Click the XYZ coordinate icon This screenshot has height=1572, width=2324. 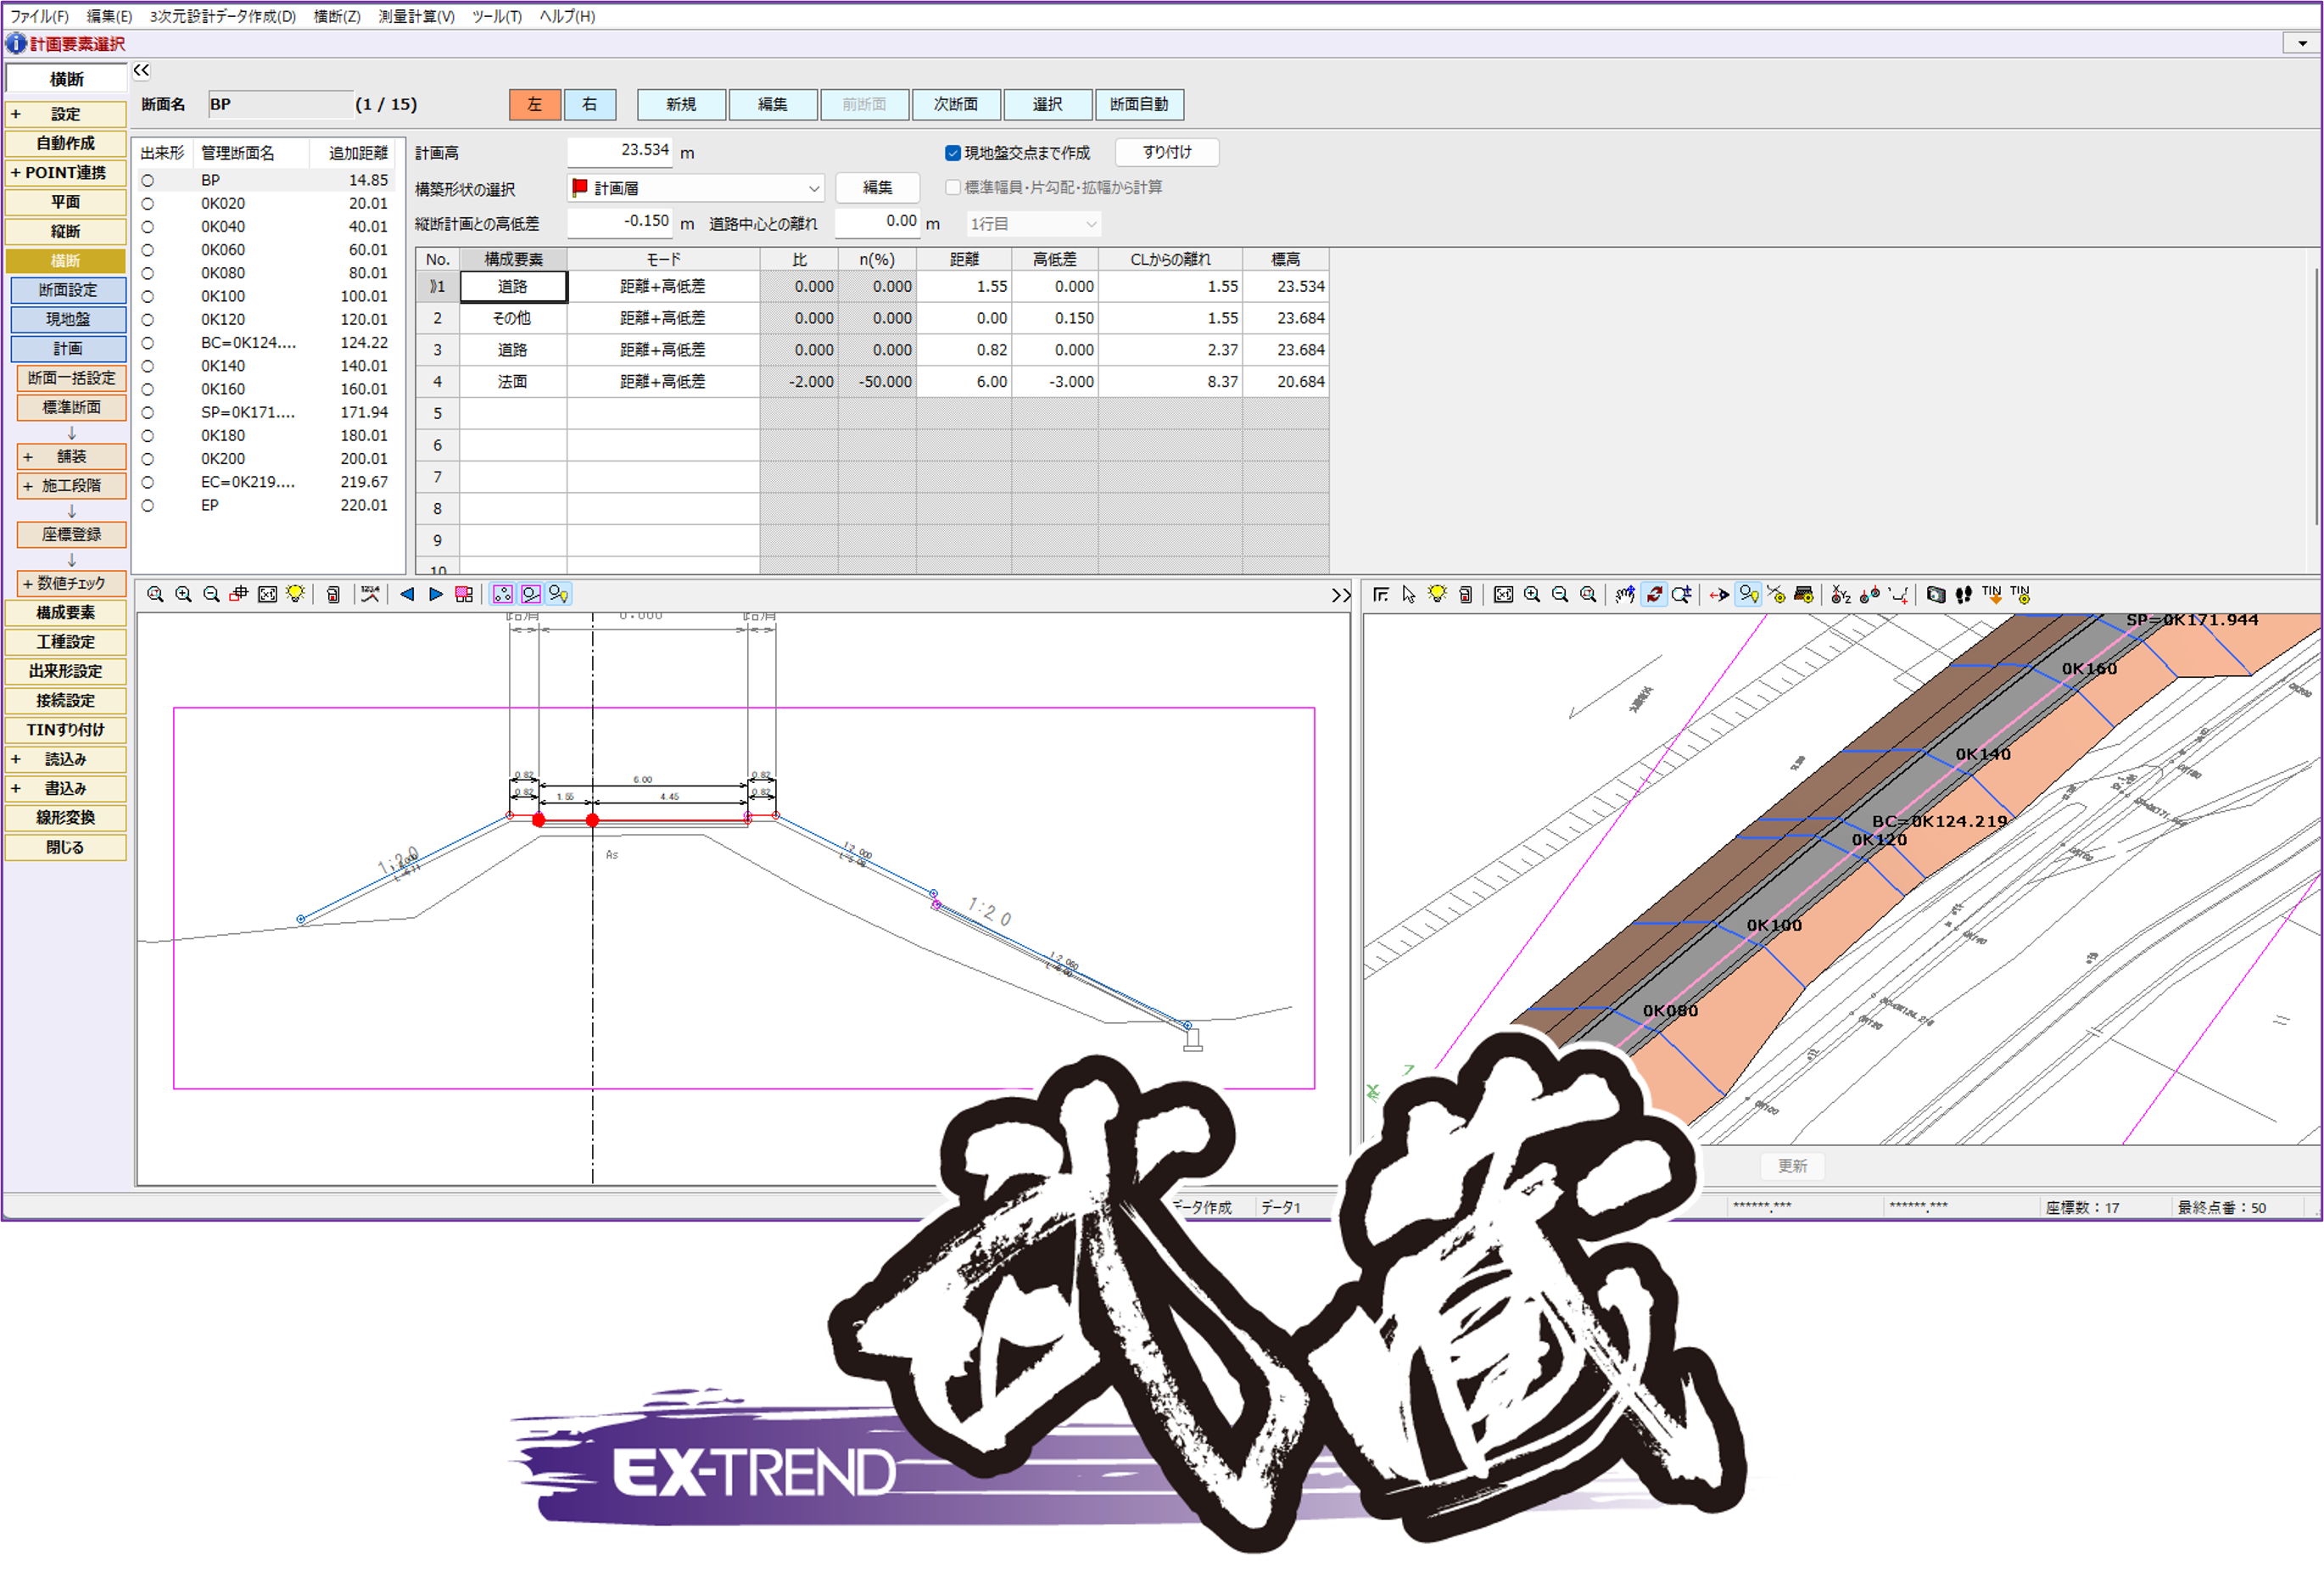point(1841,594)
